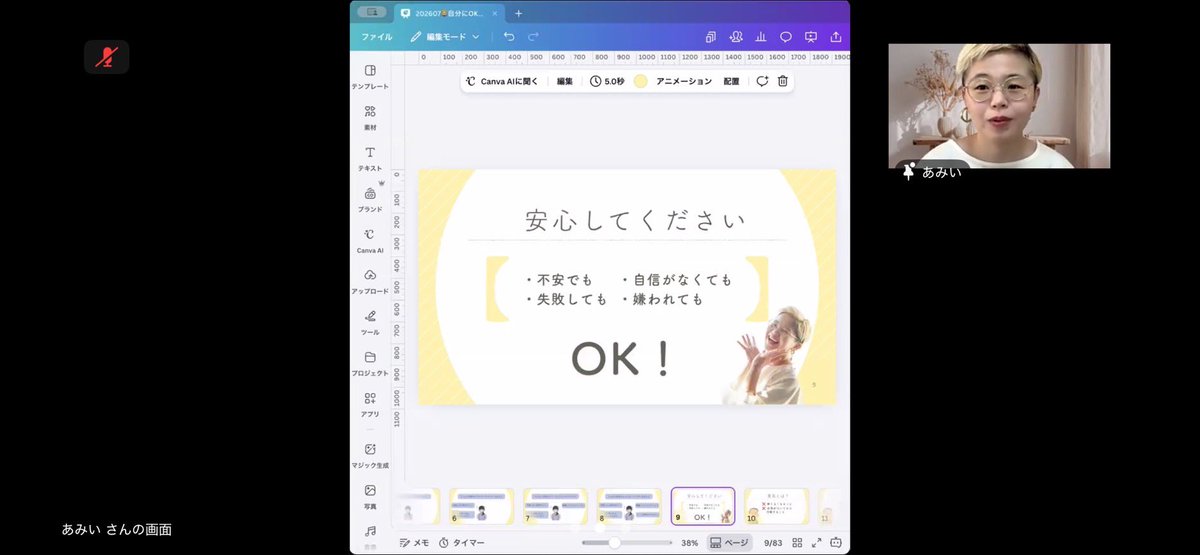Open the ツール (Tools) panel

click(x=370, y=322)
